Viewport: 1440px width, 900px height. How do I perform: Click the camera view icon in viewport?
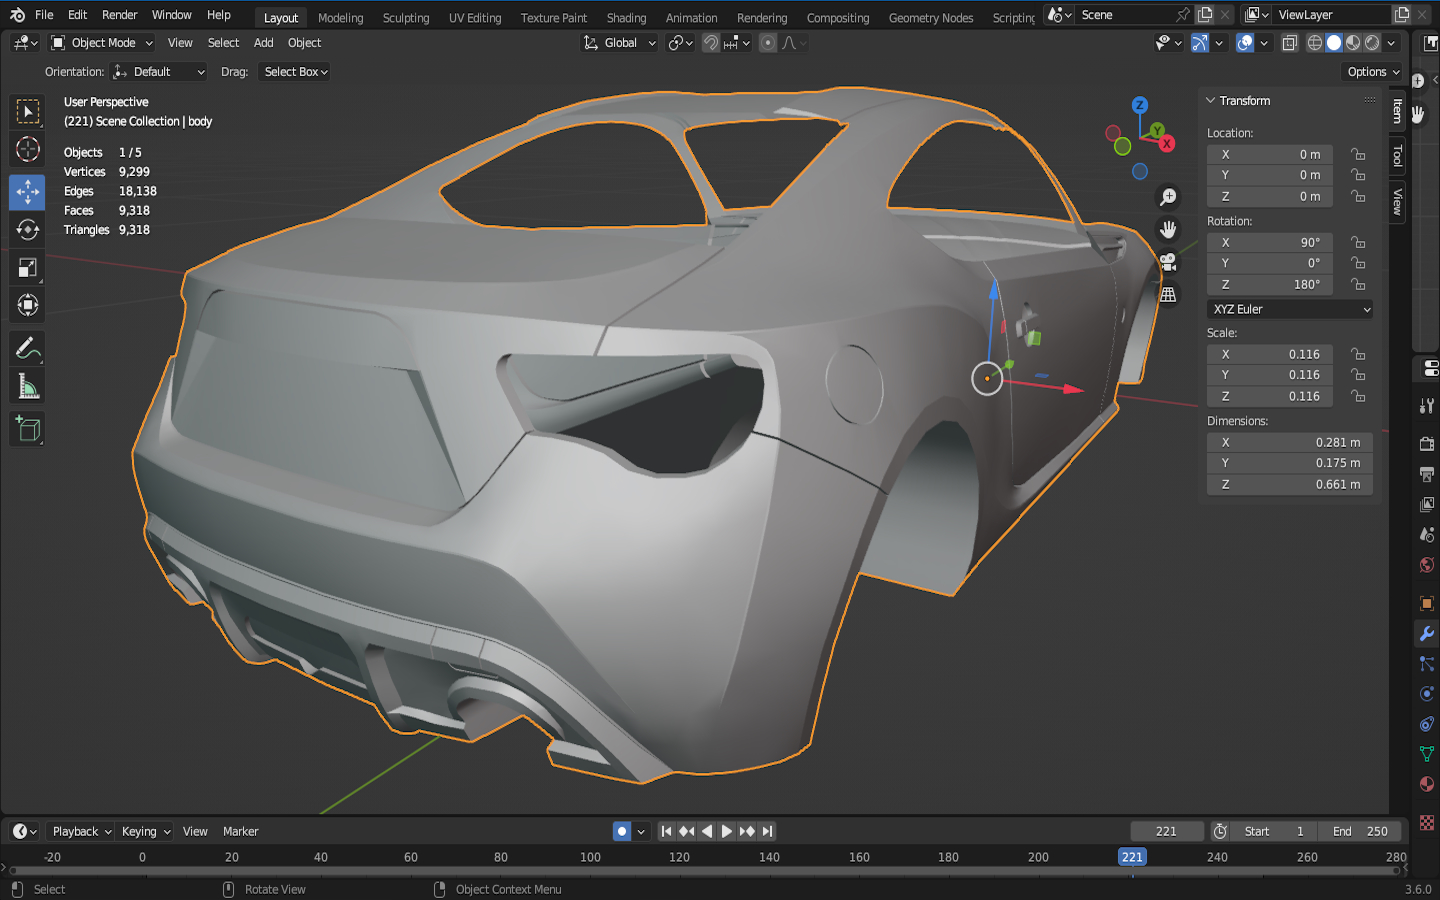(x=1167, y=262)
